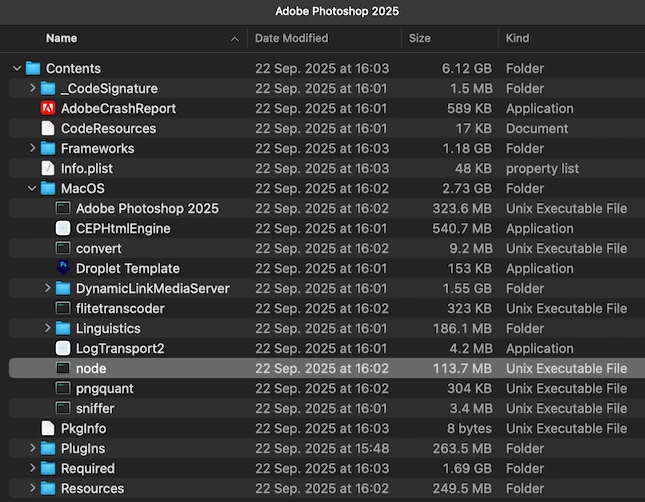
Task: Click the sniffer executable icon
Action: (63, 408)
